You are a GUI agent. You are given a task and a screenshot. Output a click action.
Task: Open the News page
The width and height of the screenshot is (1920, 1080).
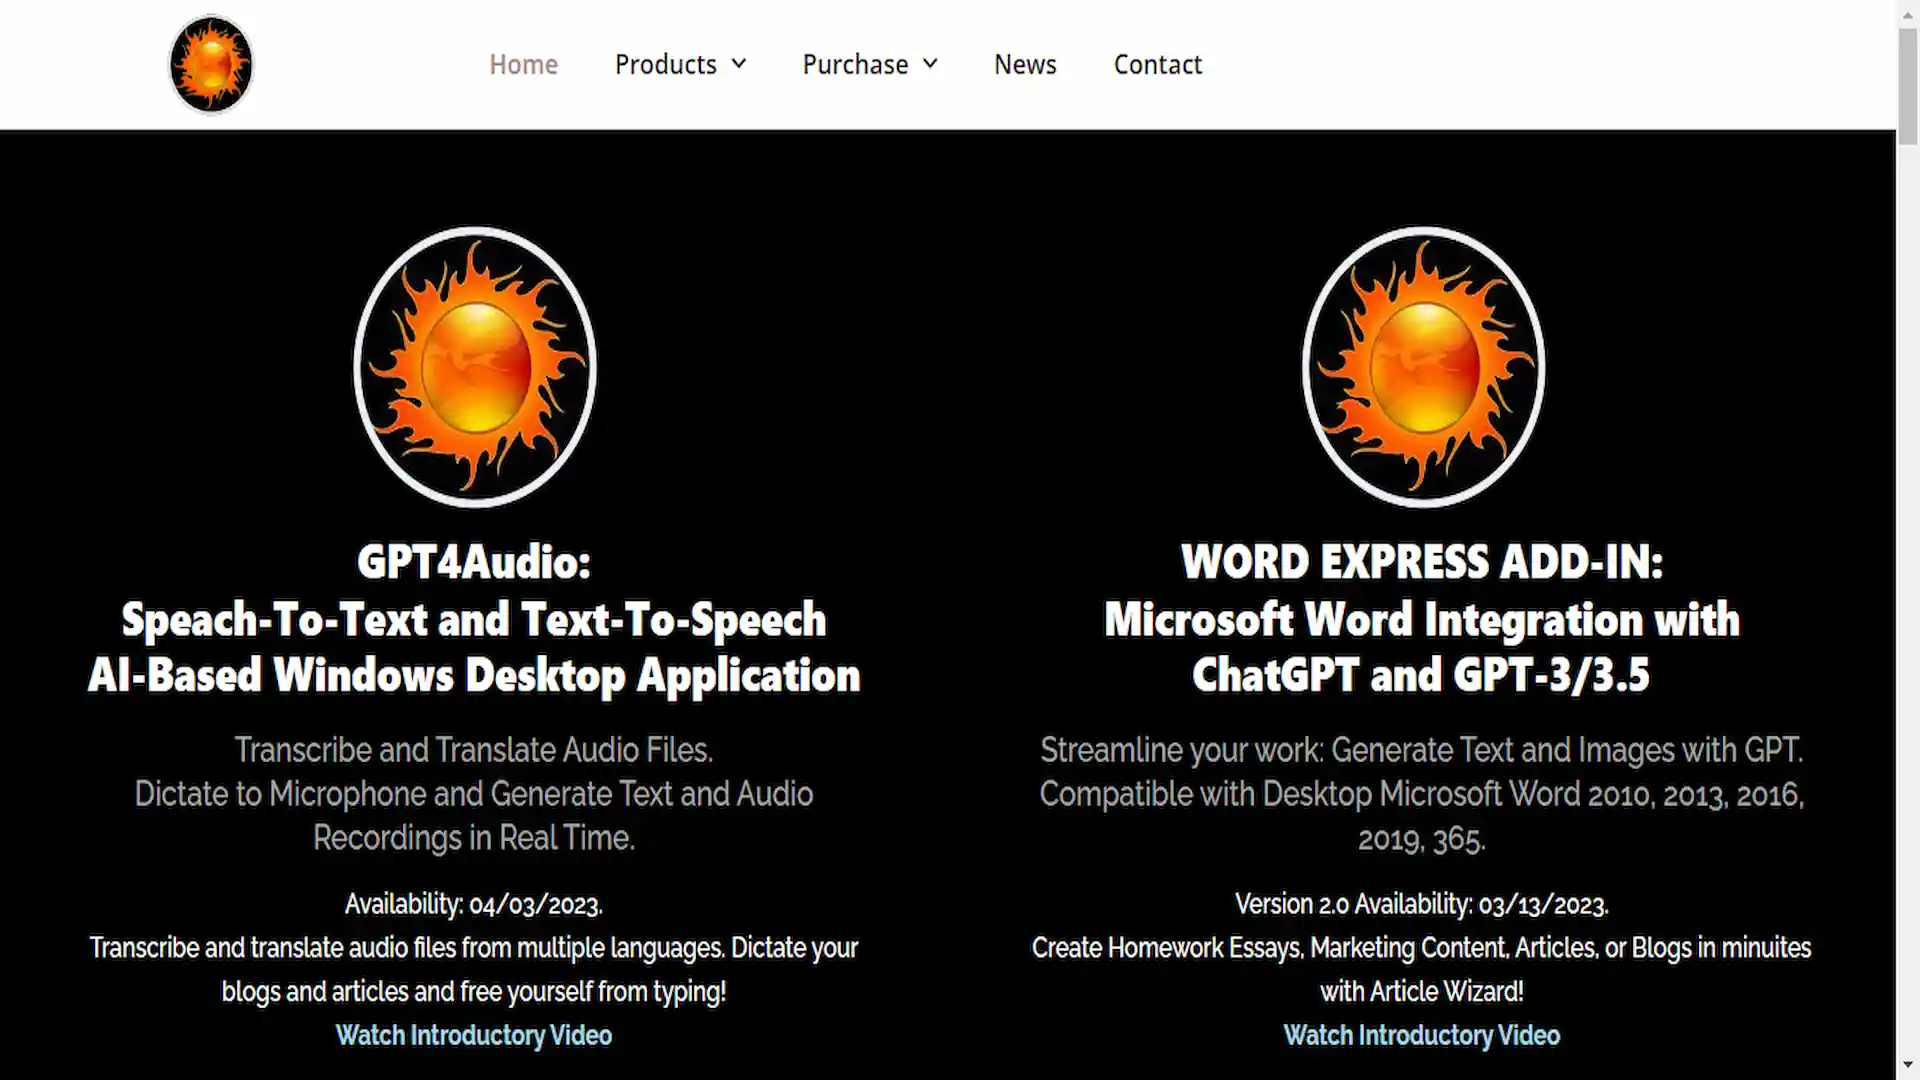point(1025,65)
